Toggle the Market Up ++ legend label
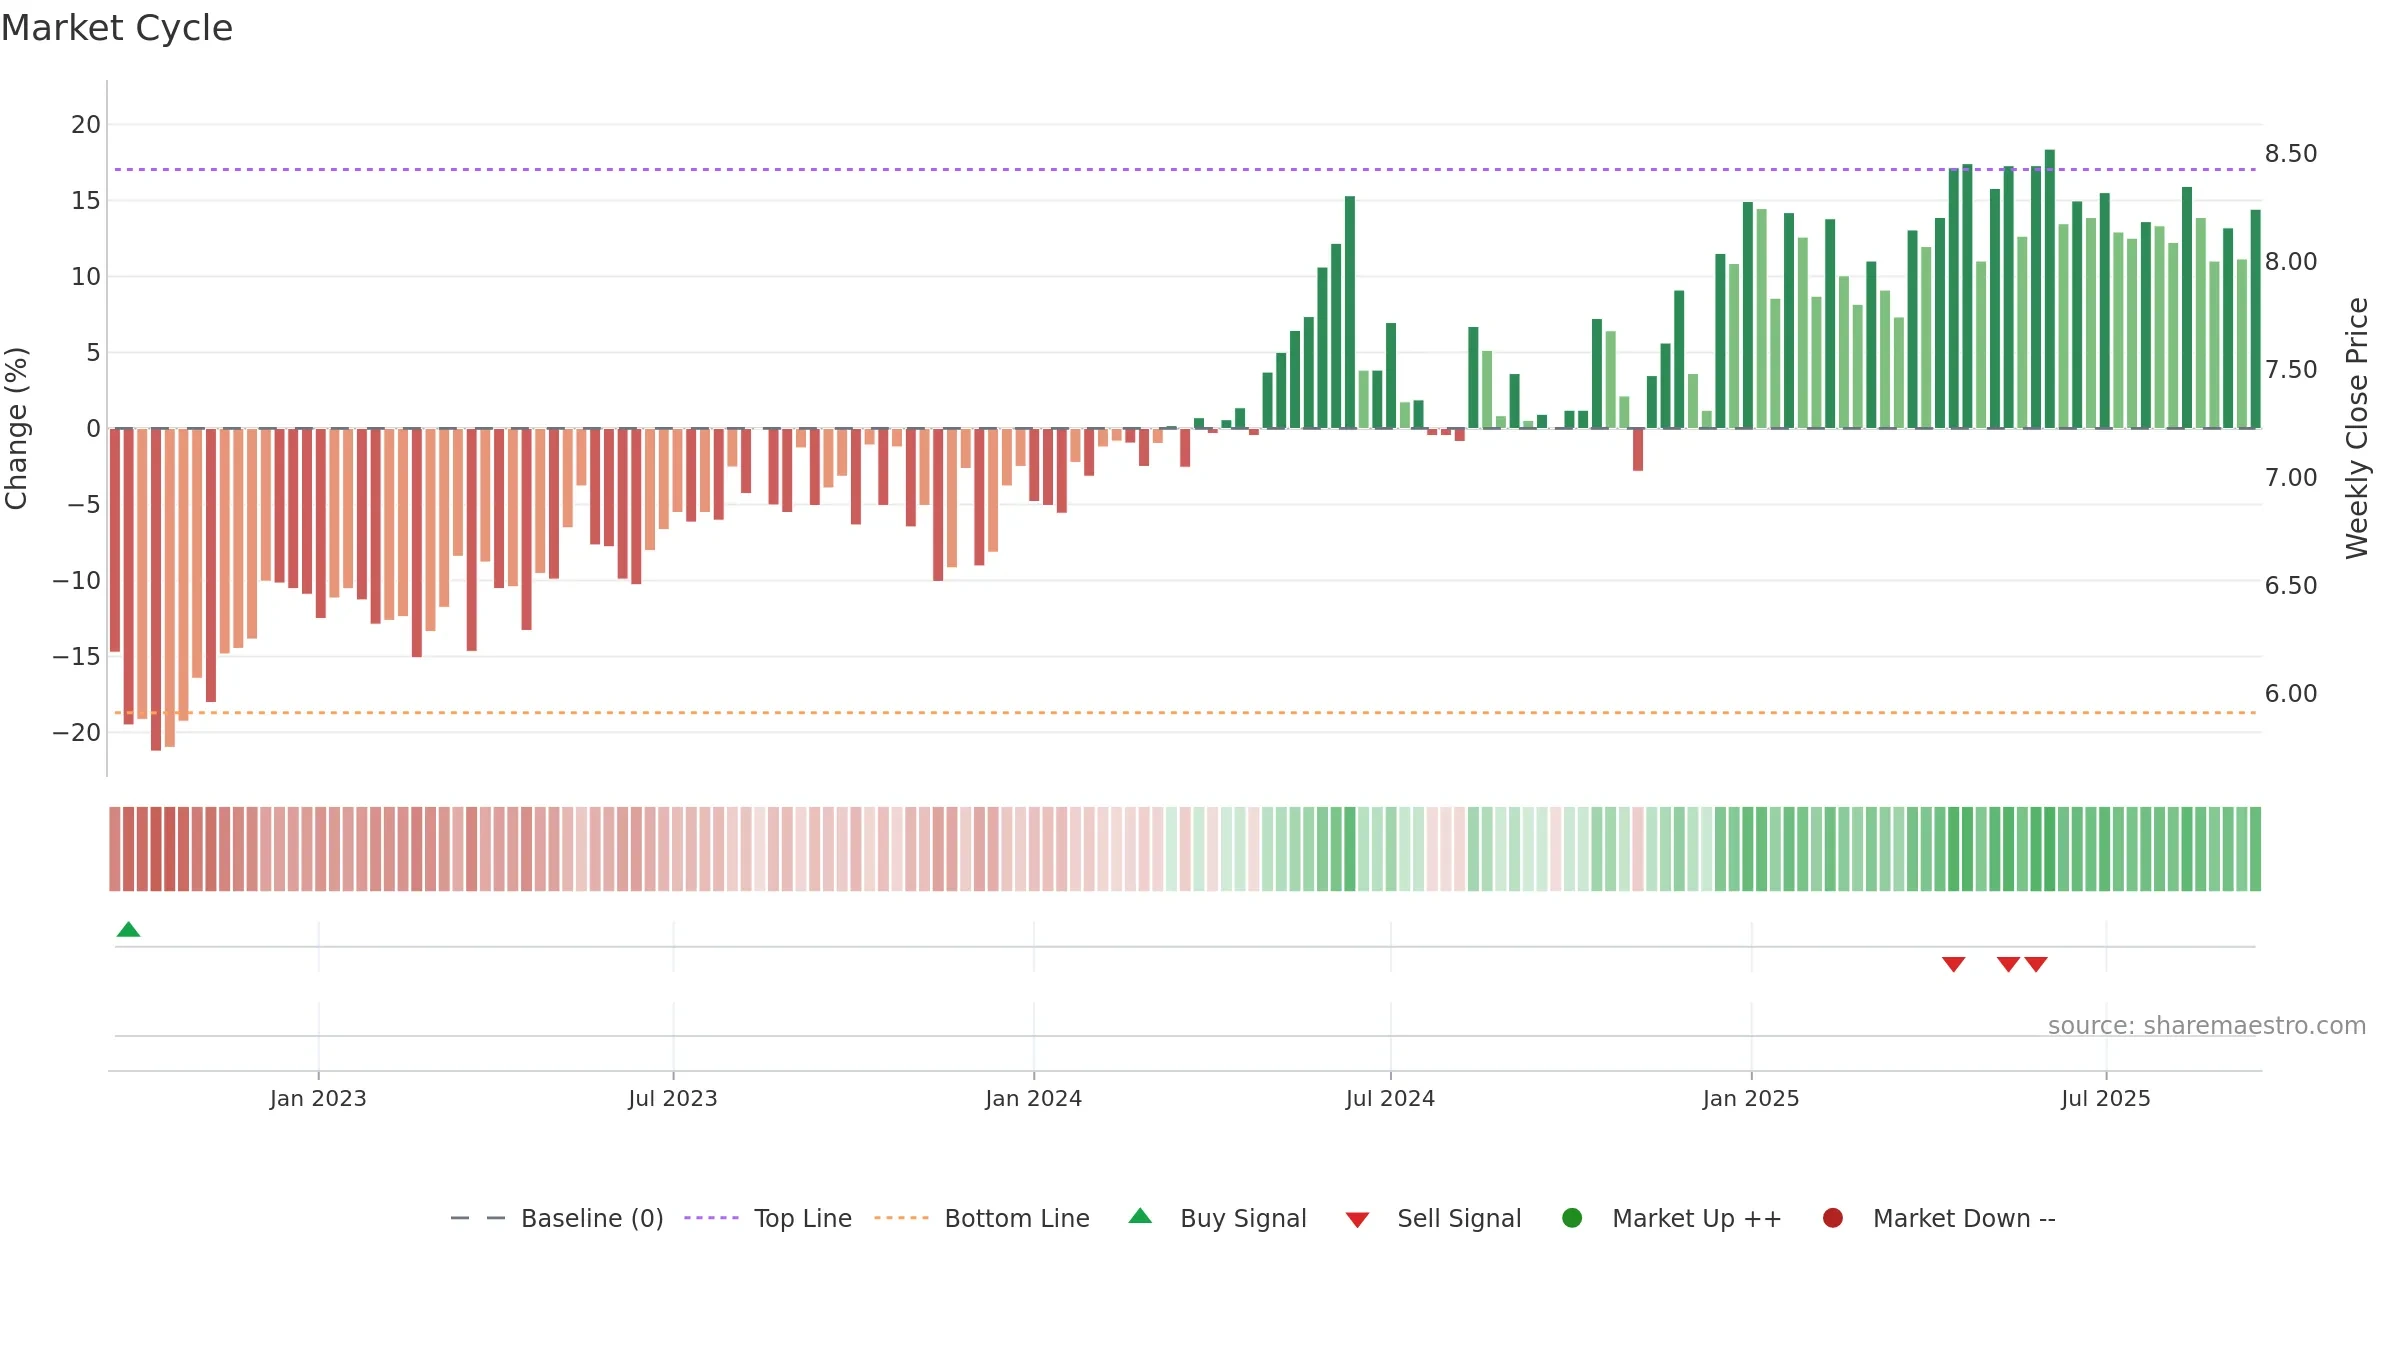The height and width of the screenshot is (1350, 2400). [x=1697, y=1218]
